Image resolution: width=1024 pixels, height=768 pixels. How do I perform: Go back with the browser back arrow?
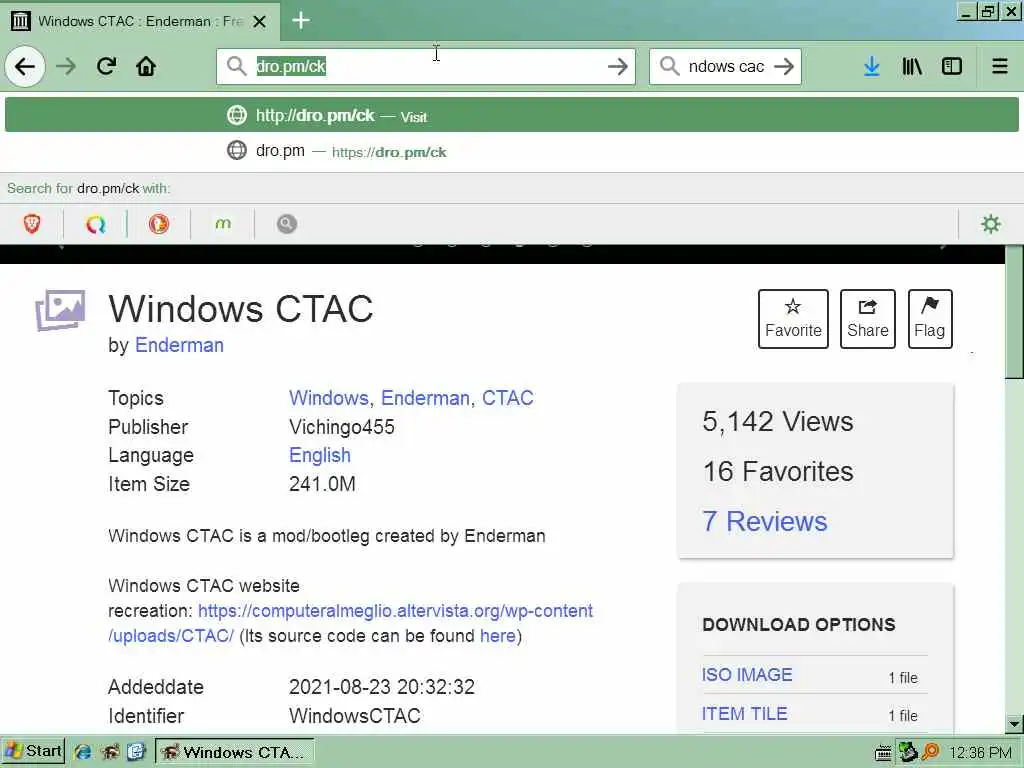[25, 67]
